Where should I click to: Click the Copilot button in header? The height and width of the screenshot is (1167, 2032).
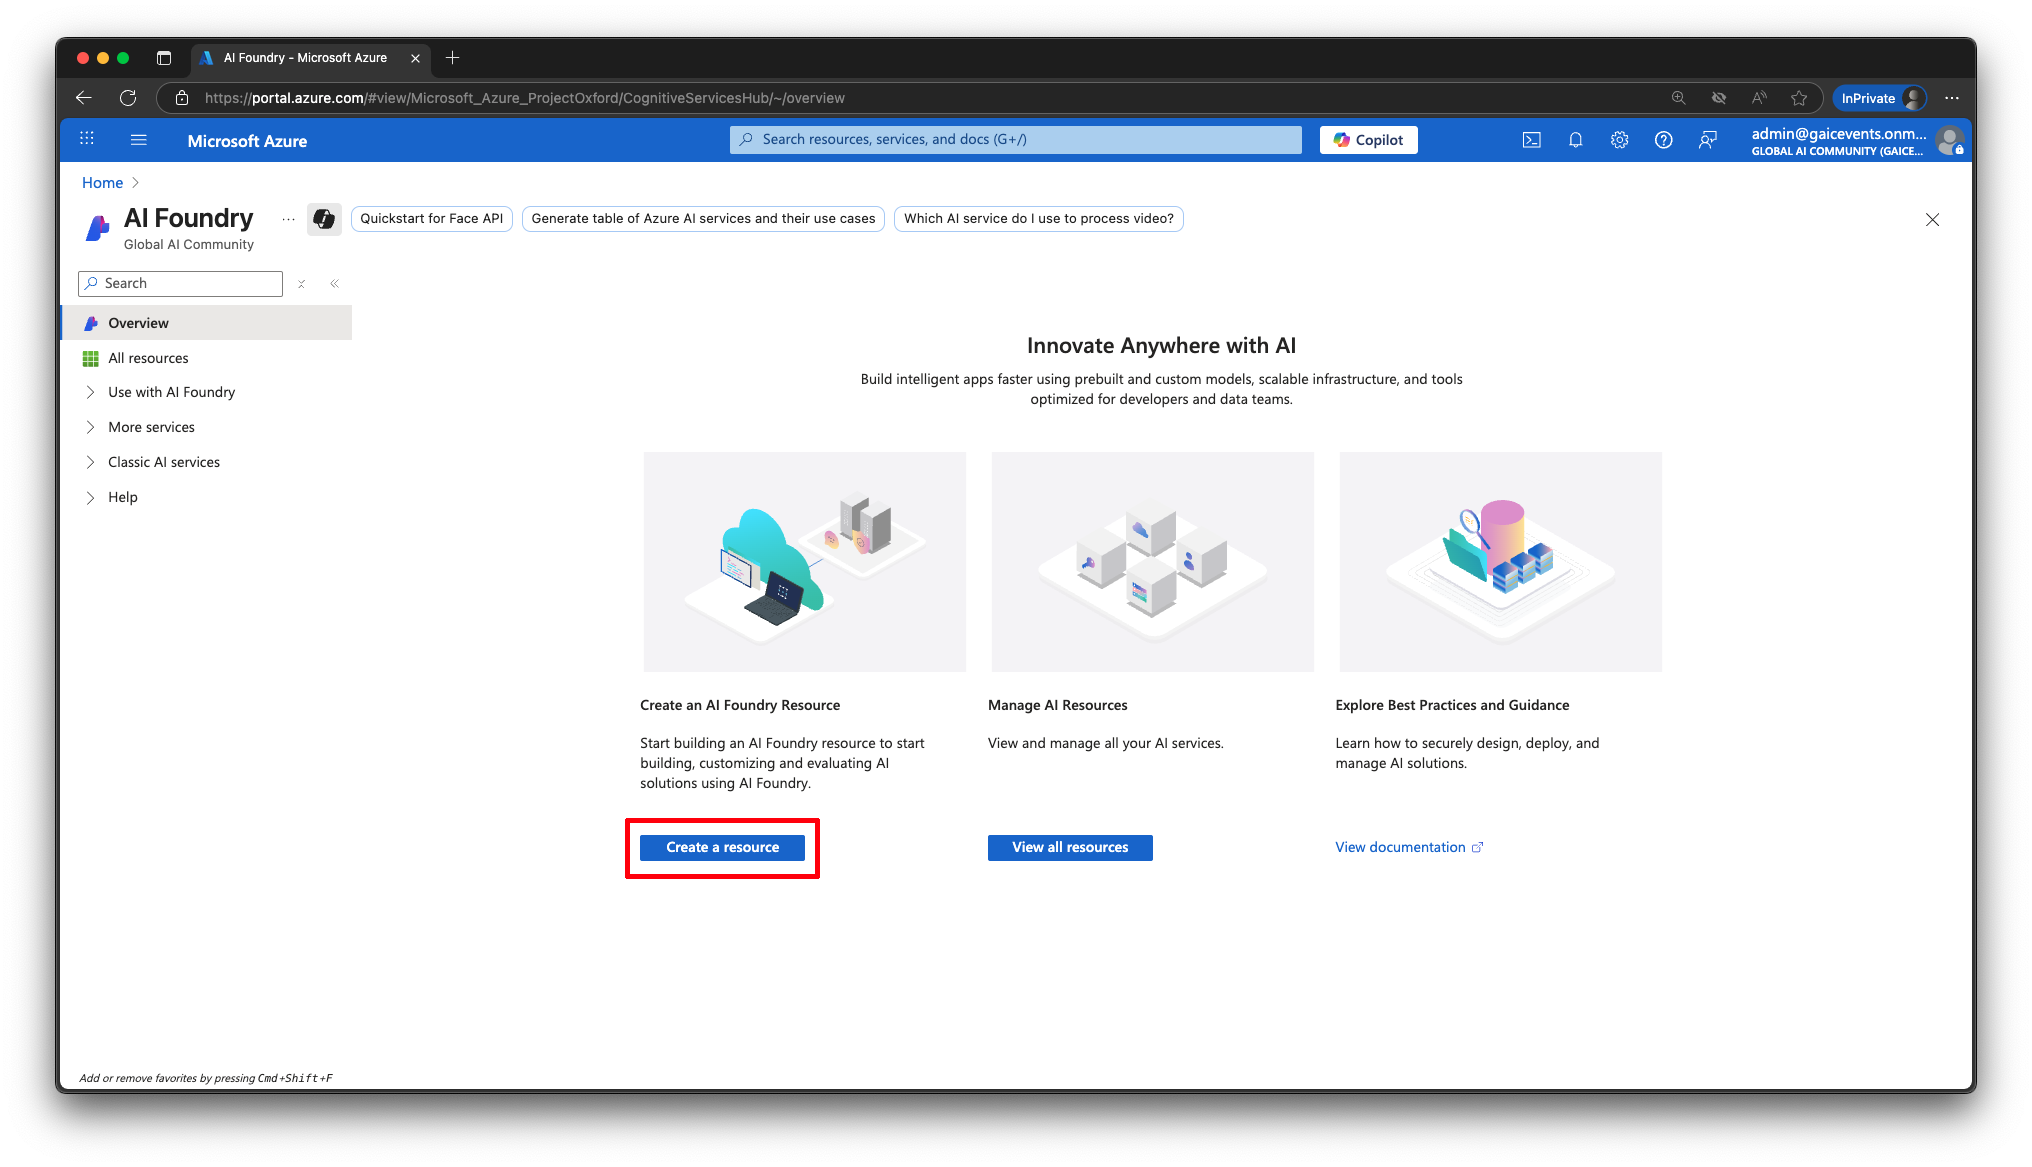pos(1368,140)
